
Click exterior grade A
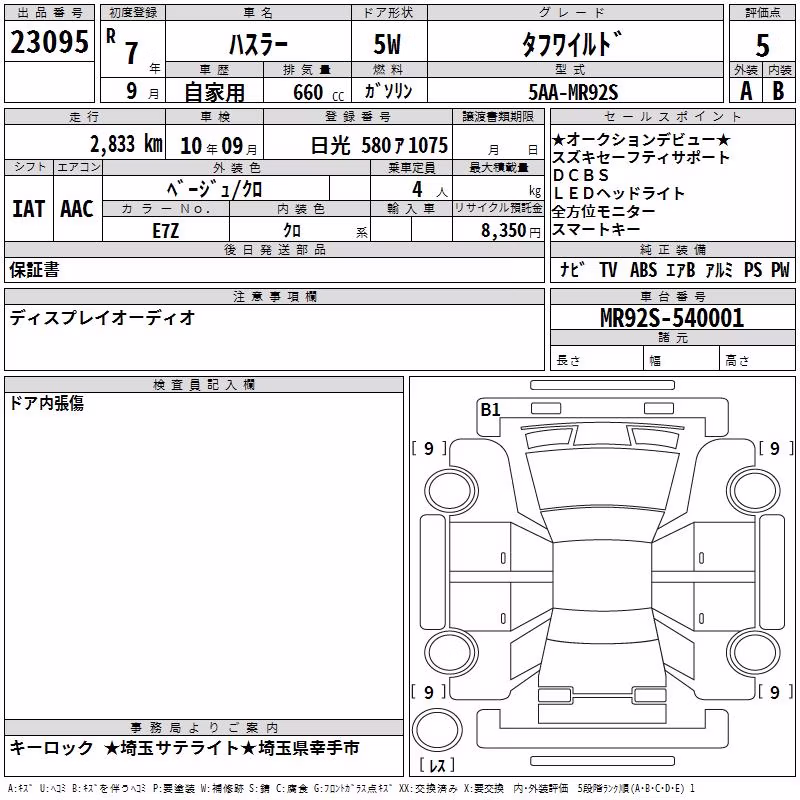coord(746,91)
